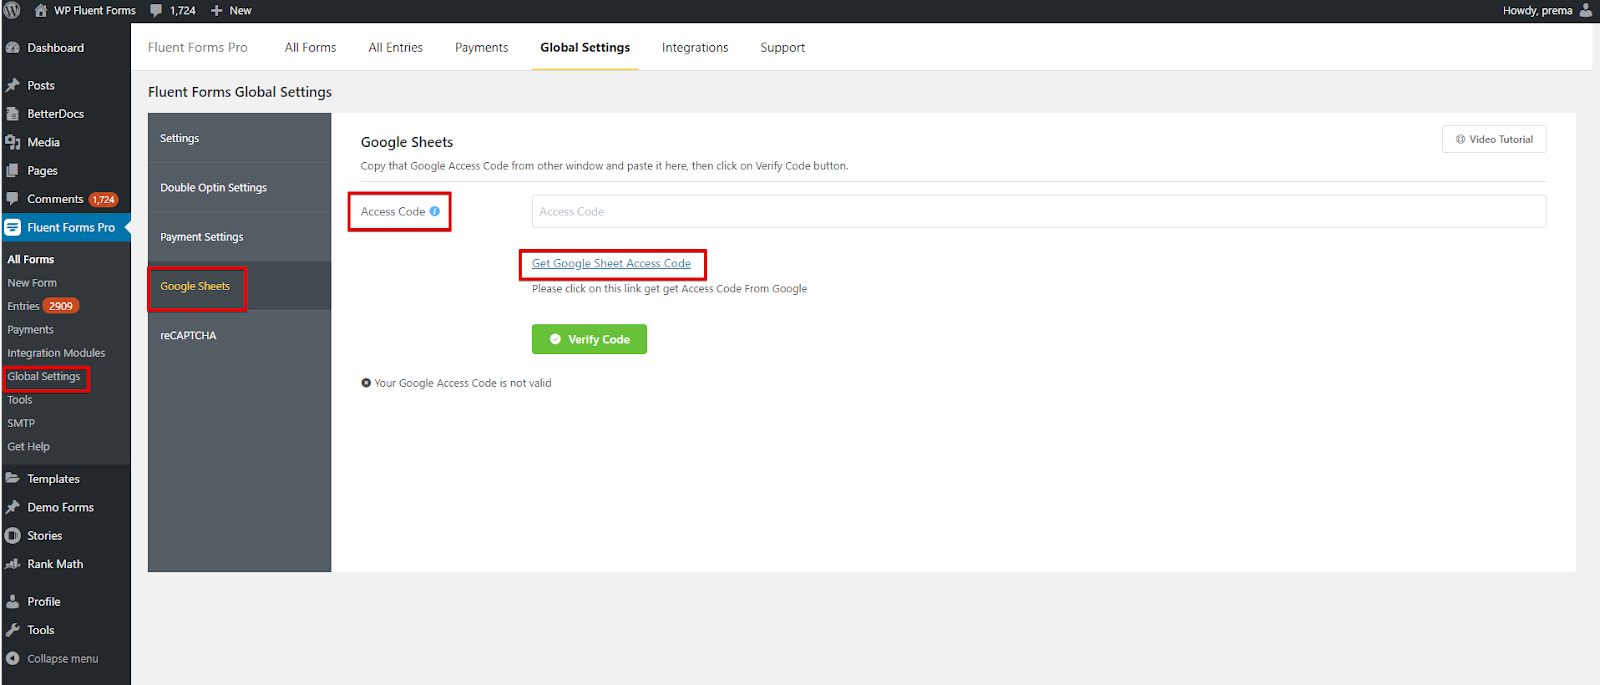This screenshot has height=685, width=1600.
Task: Open All Forms submenu item
Action: (31, 259)
